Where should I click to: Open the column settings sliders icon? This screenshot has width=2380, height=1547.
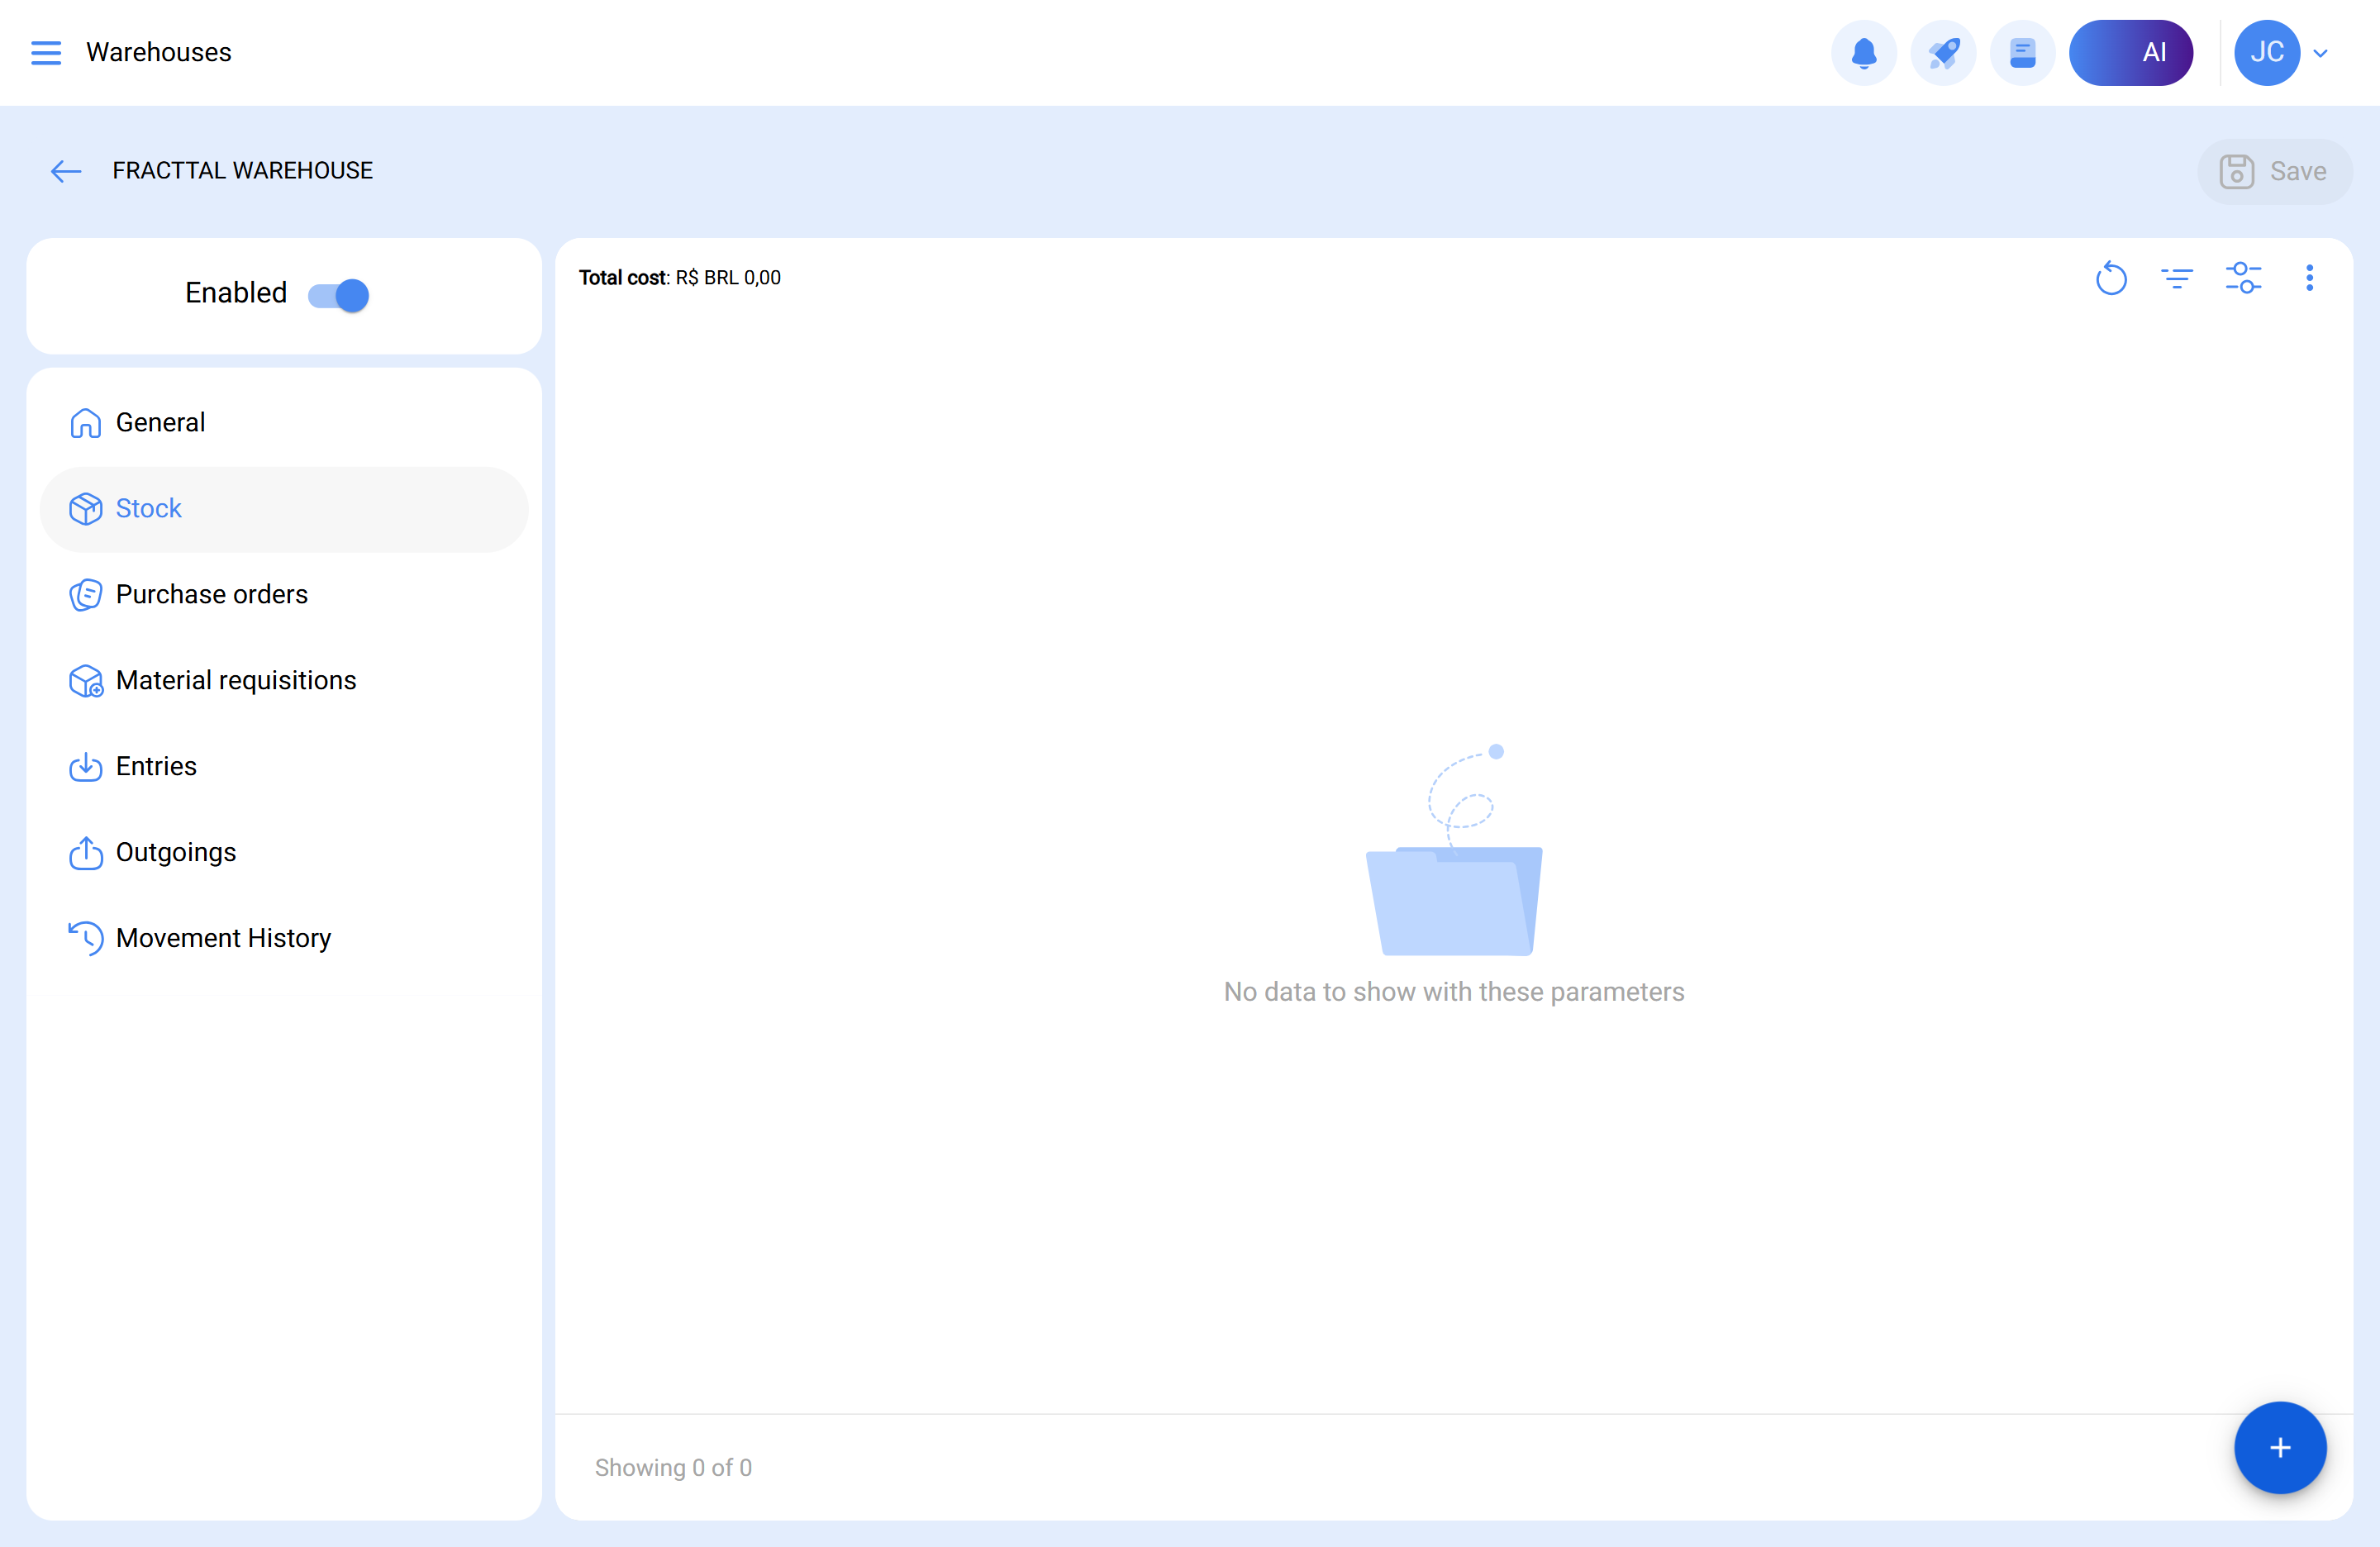click(x=2243, y=278)
